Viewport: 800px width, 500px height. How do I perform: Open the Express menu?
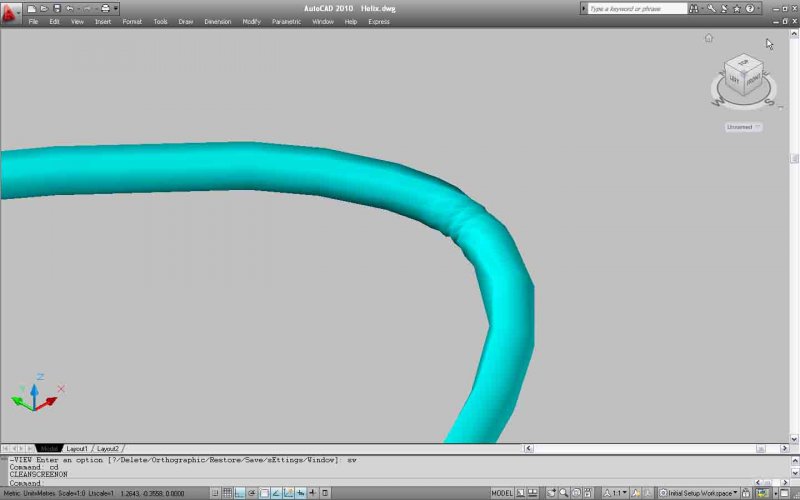pyautogui.click(x=379, y=22)
